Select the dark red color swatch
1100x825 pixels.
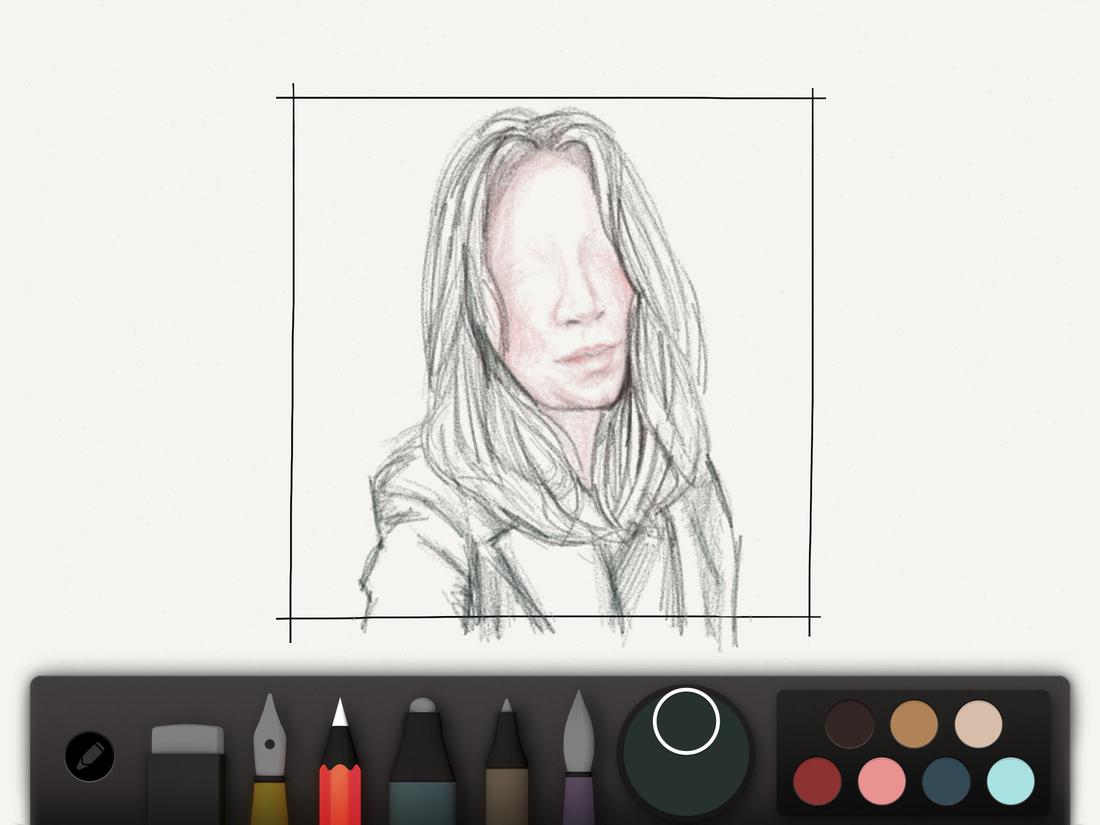point(817,780)
